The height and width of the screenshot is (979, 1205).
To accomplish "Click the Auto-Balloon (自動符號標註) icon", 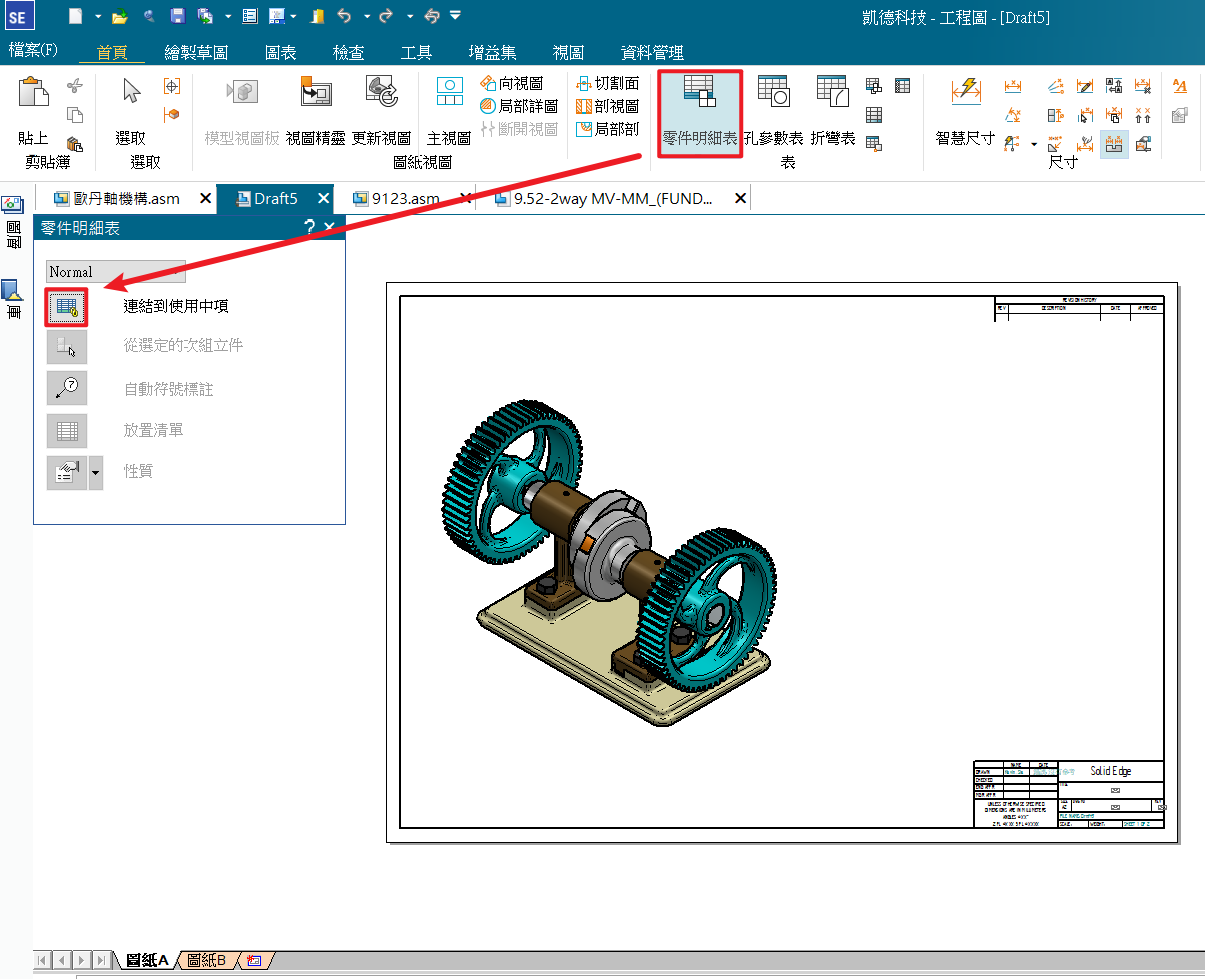I will point(66,388).
